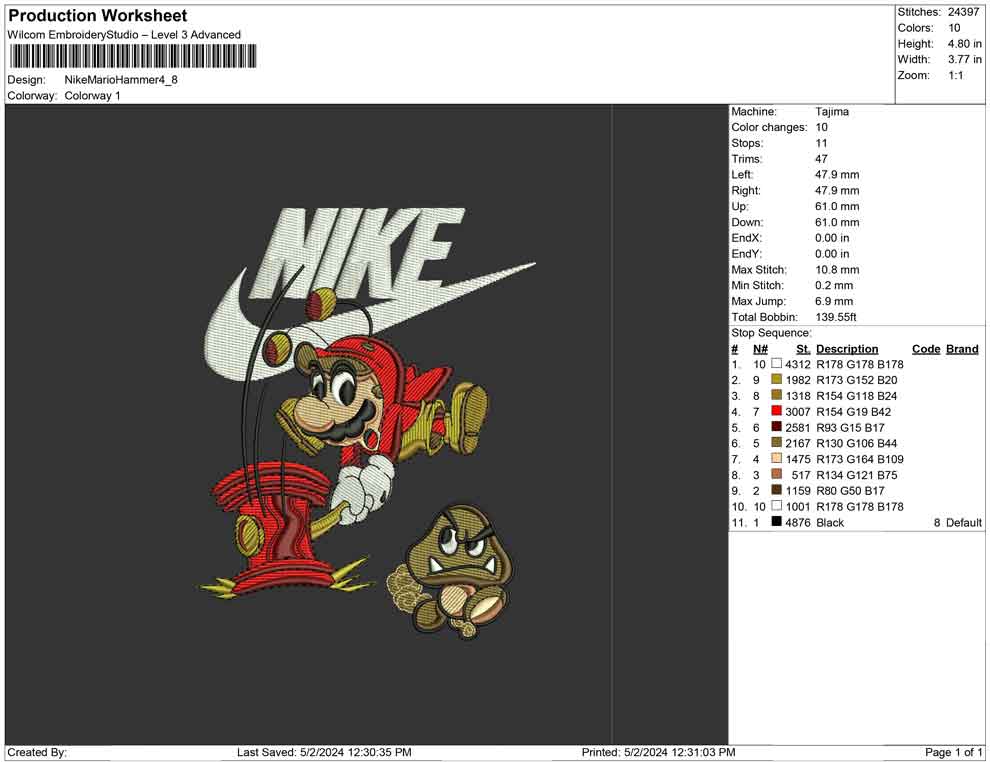990x762 pixels.
Task: Select the Black swatch in stop row 11
Action: pyautogui.click(x=777, y=521)
